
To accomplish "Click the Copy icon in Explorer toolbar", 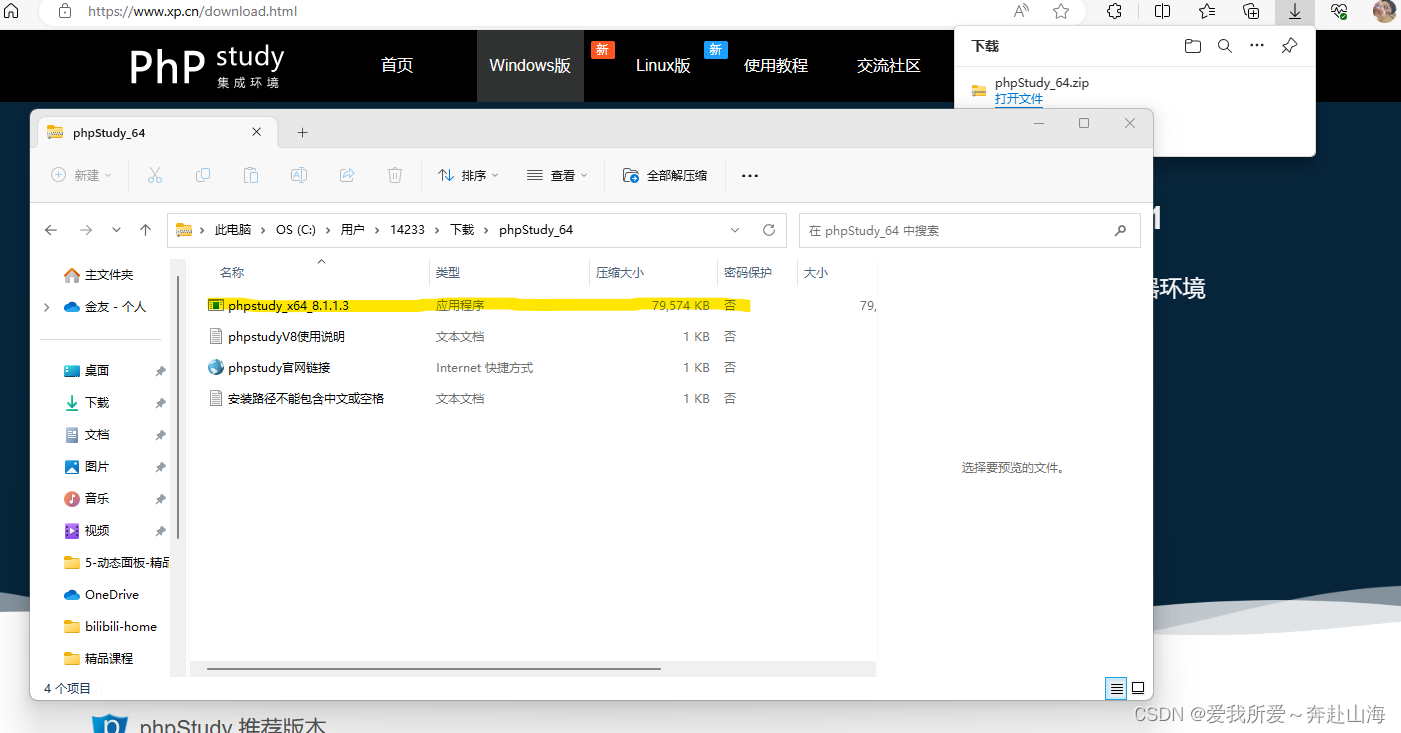I will pyautogui.click(x=203, y=175).
